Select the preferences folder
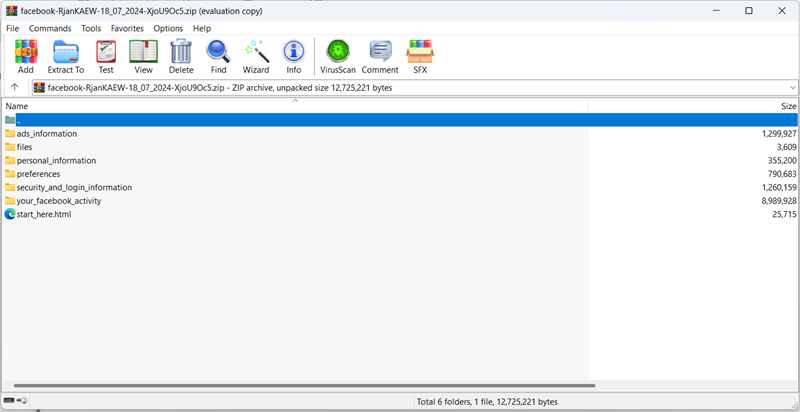This screenshot has width=800, height=412. point(38,174)
